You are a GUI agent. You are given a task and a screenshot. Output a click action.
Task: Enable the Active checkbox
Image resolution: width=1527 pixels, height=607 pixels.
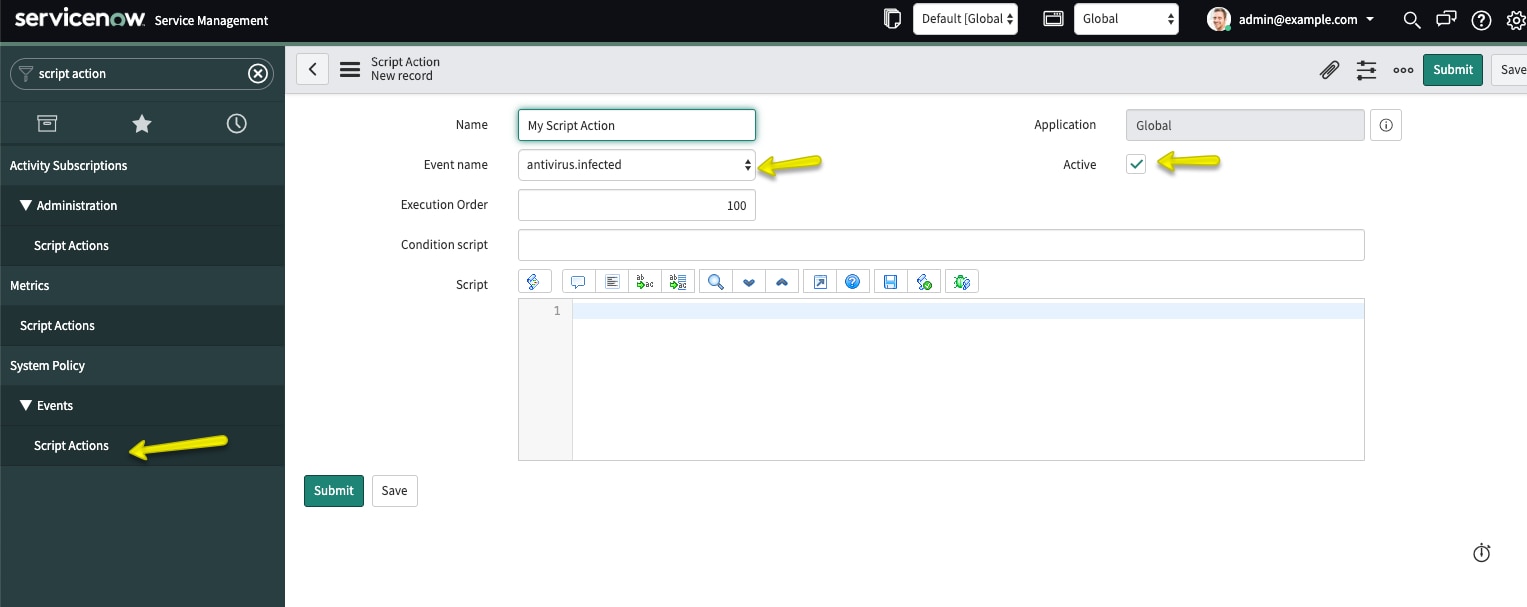coord(1135,163)
